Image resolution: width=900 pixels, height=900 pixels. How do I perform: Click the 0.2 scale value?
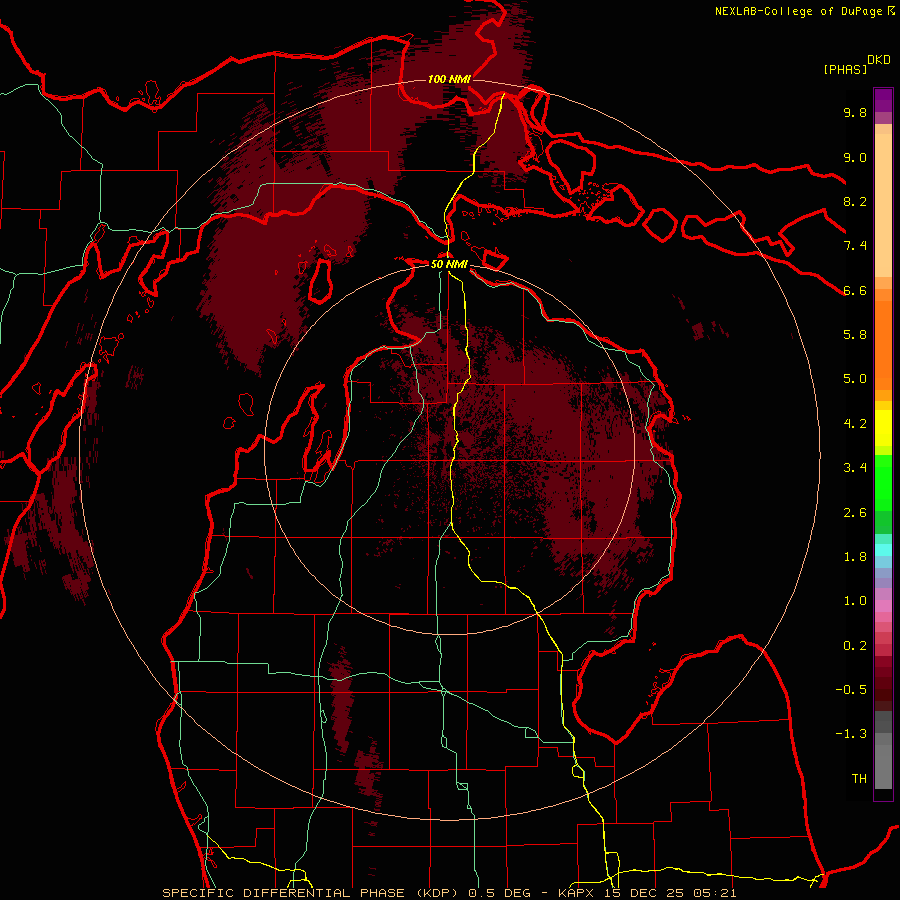855,646
